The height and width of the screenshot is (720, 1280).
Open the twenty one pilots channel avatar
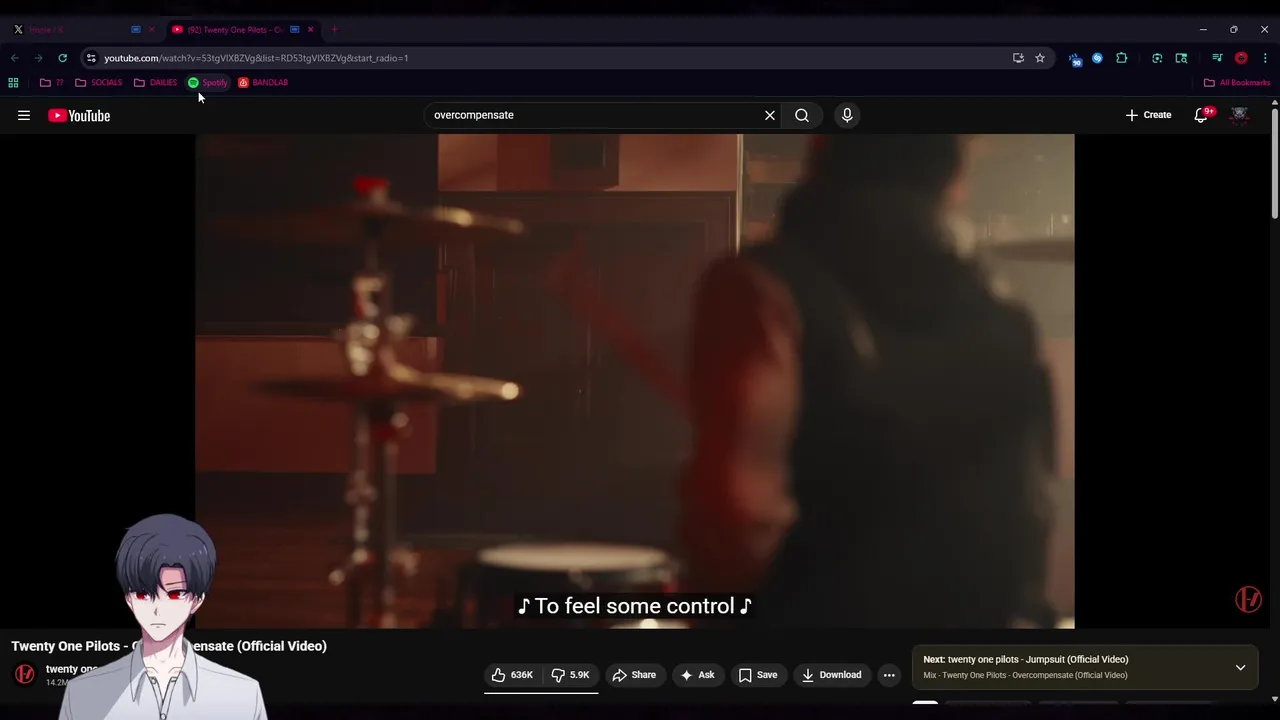[x=25, y=675]
